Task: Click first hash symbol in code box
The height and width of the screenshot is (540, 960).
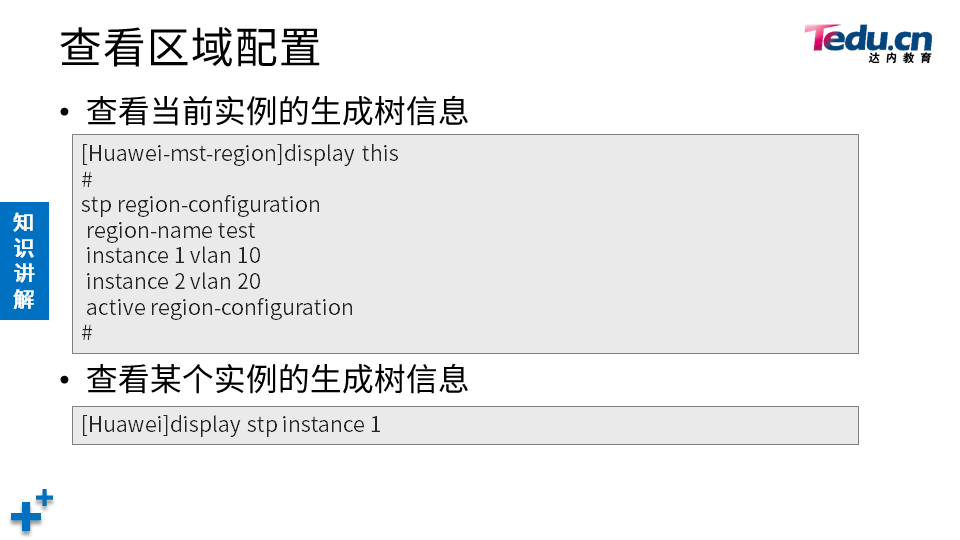Action: pos(87,179)
